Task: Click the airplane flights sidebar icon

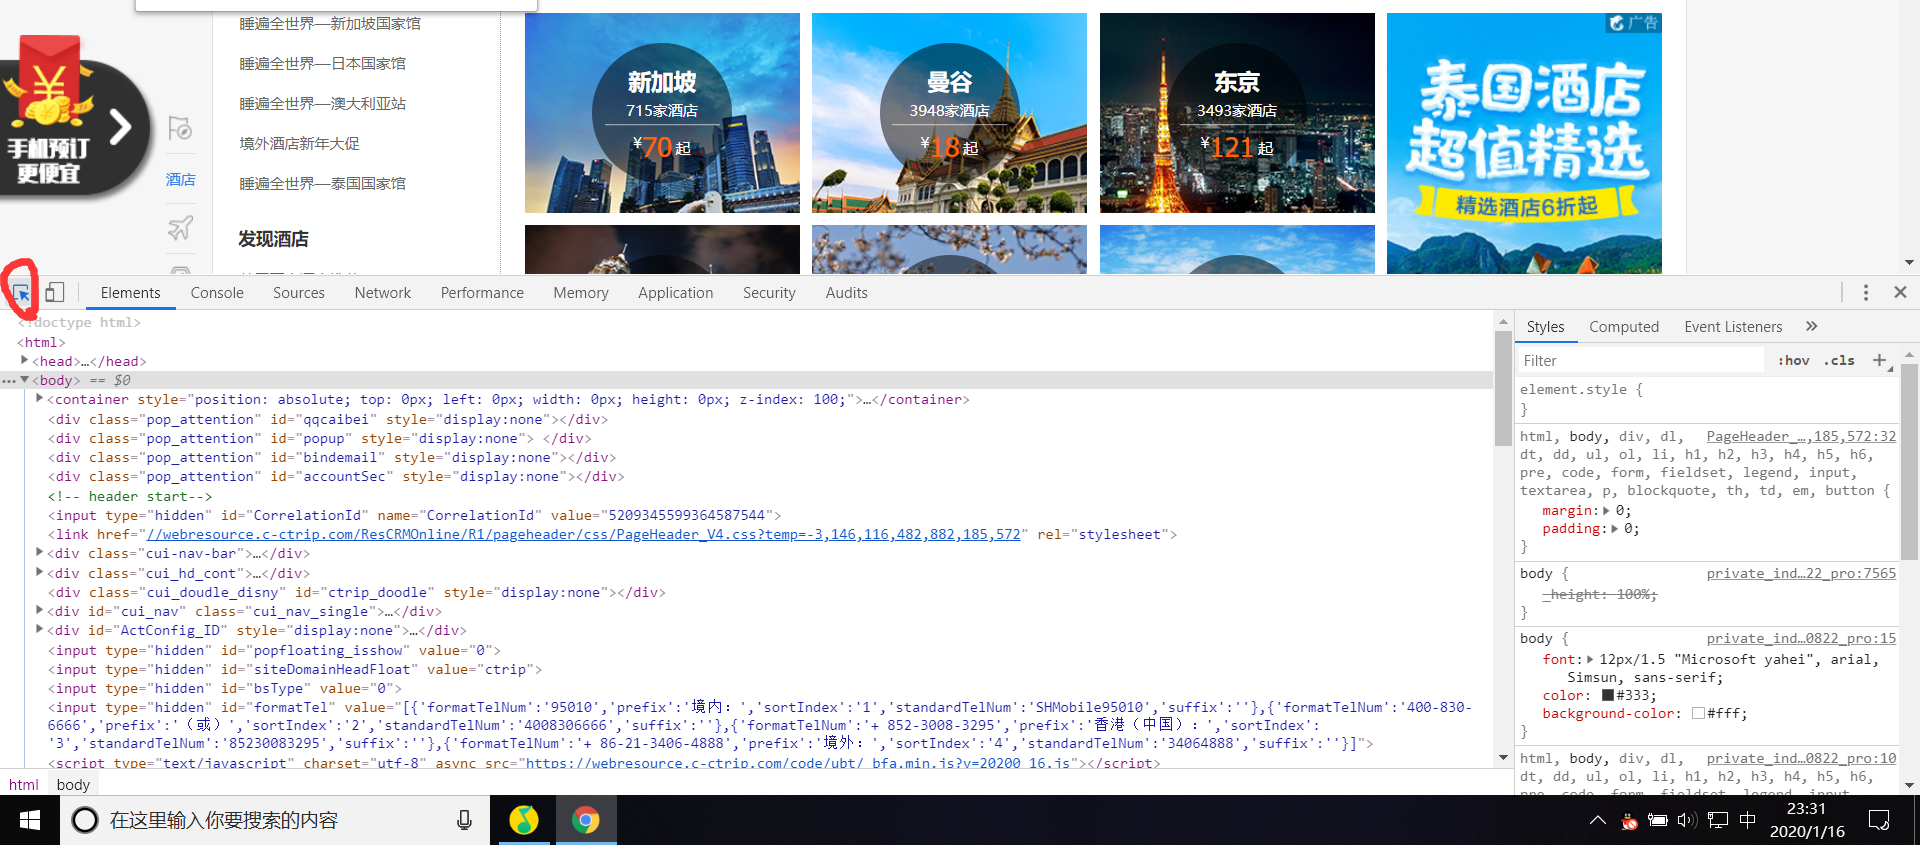Action: click(180, 228)
